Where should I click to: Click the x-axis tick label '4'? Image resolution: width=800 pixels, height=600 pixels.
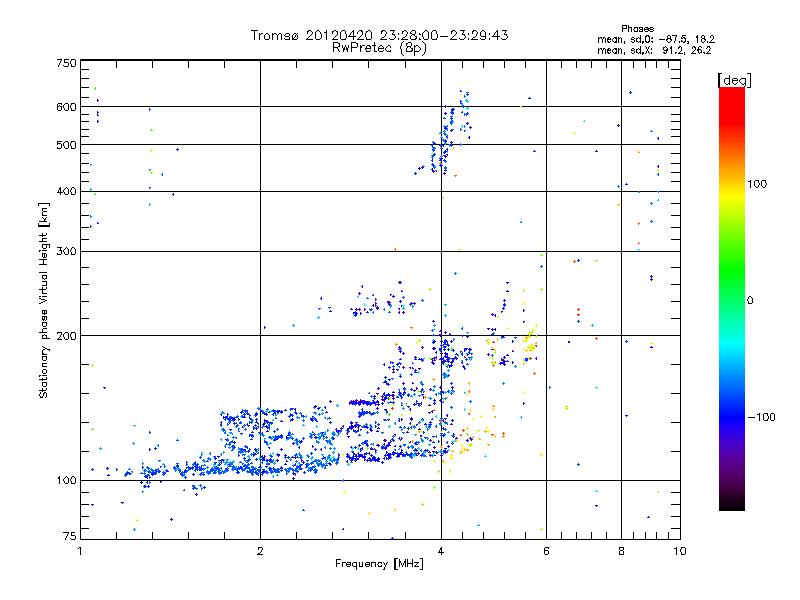point(441,551)
